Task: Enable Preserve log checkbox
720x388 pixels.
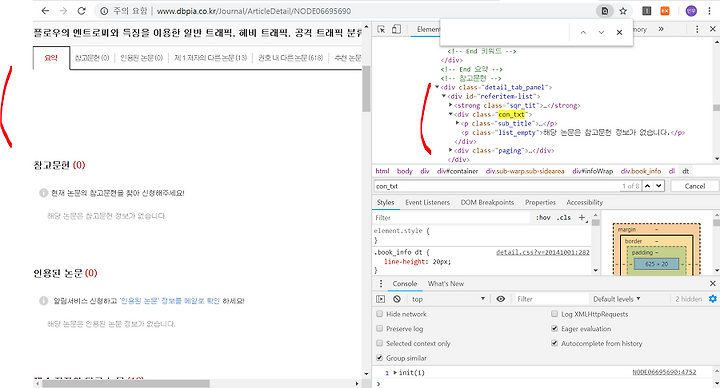Action: coord(380,329)
